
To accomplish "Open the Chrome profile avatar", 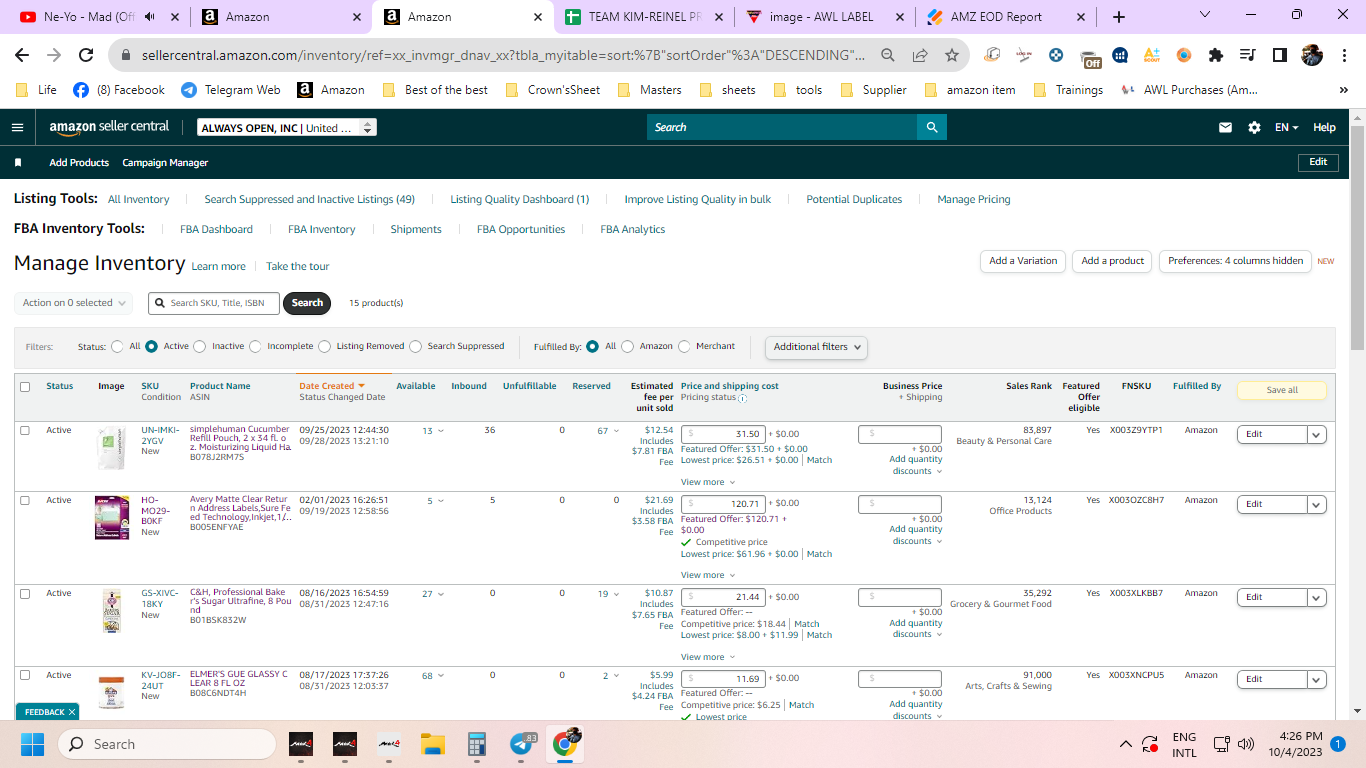I will coord(1312,55).
